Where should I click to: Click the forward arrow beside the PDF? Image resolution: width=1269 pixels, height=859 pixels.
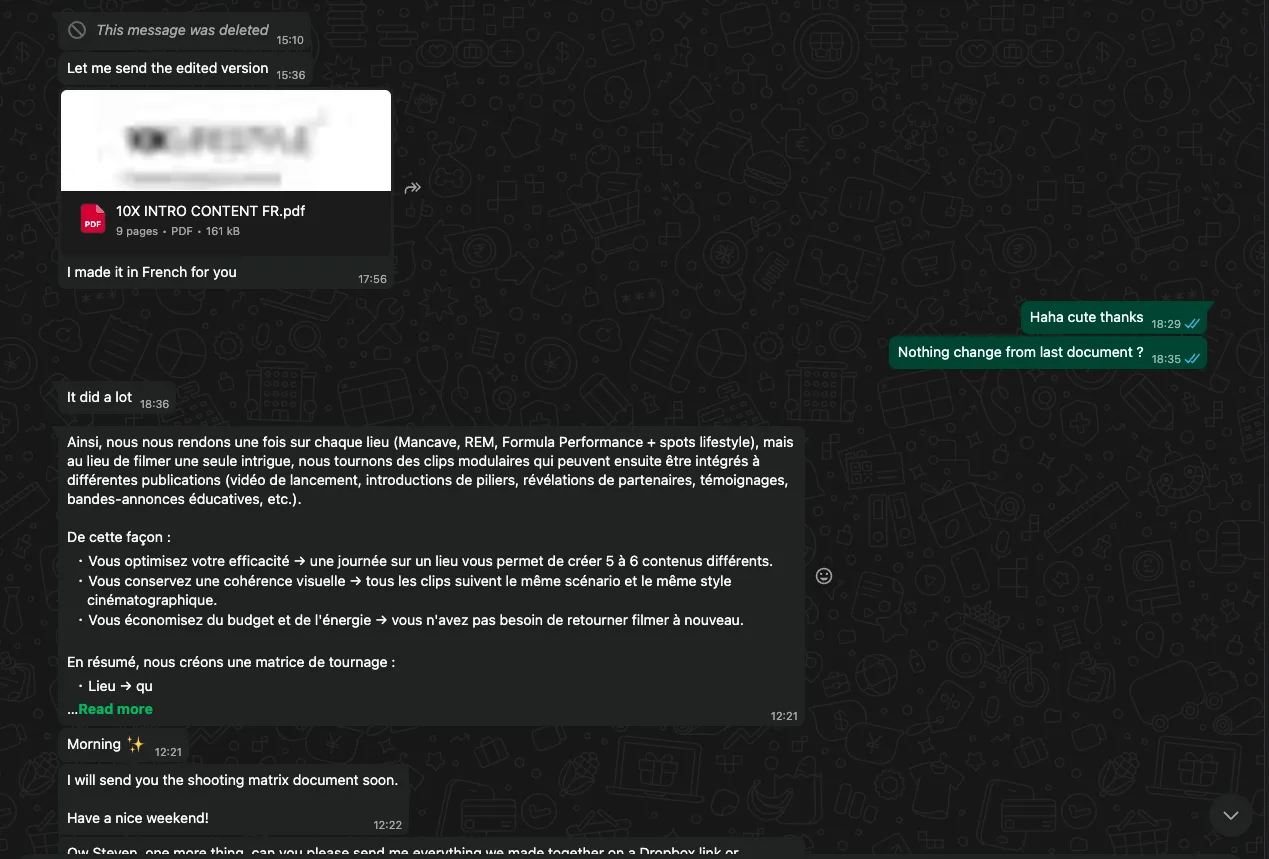(x=412, y=188)
